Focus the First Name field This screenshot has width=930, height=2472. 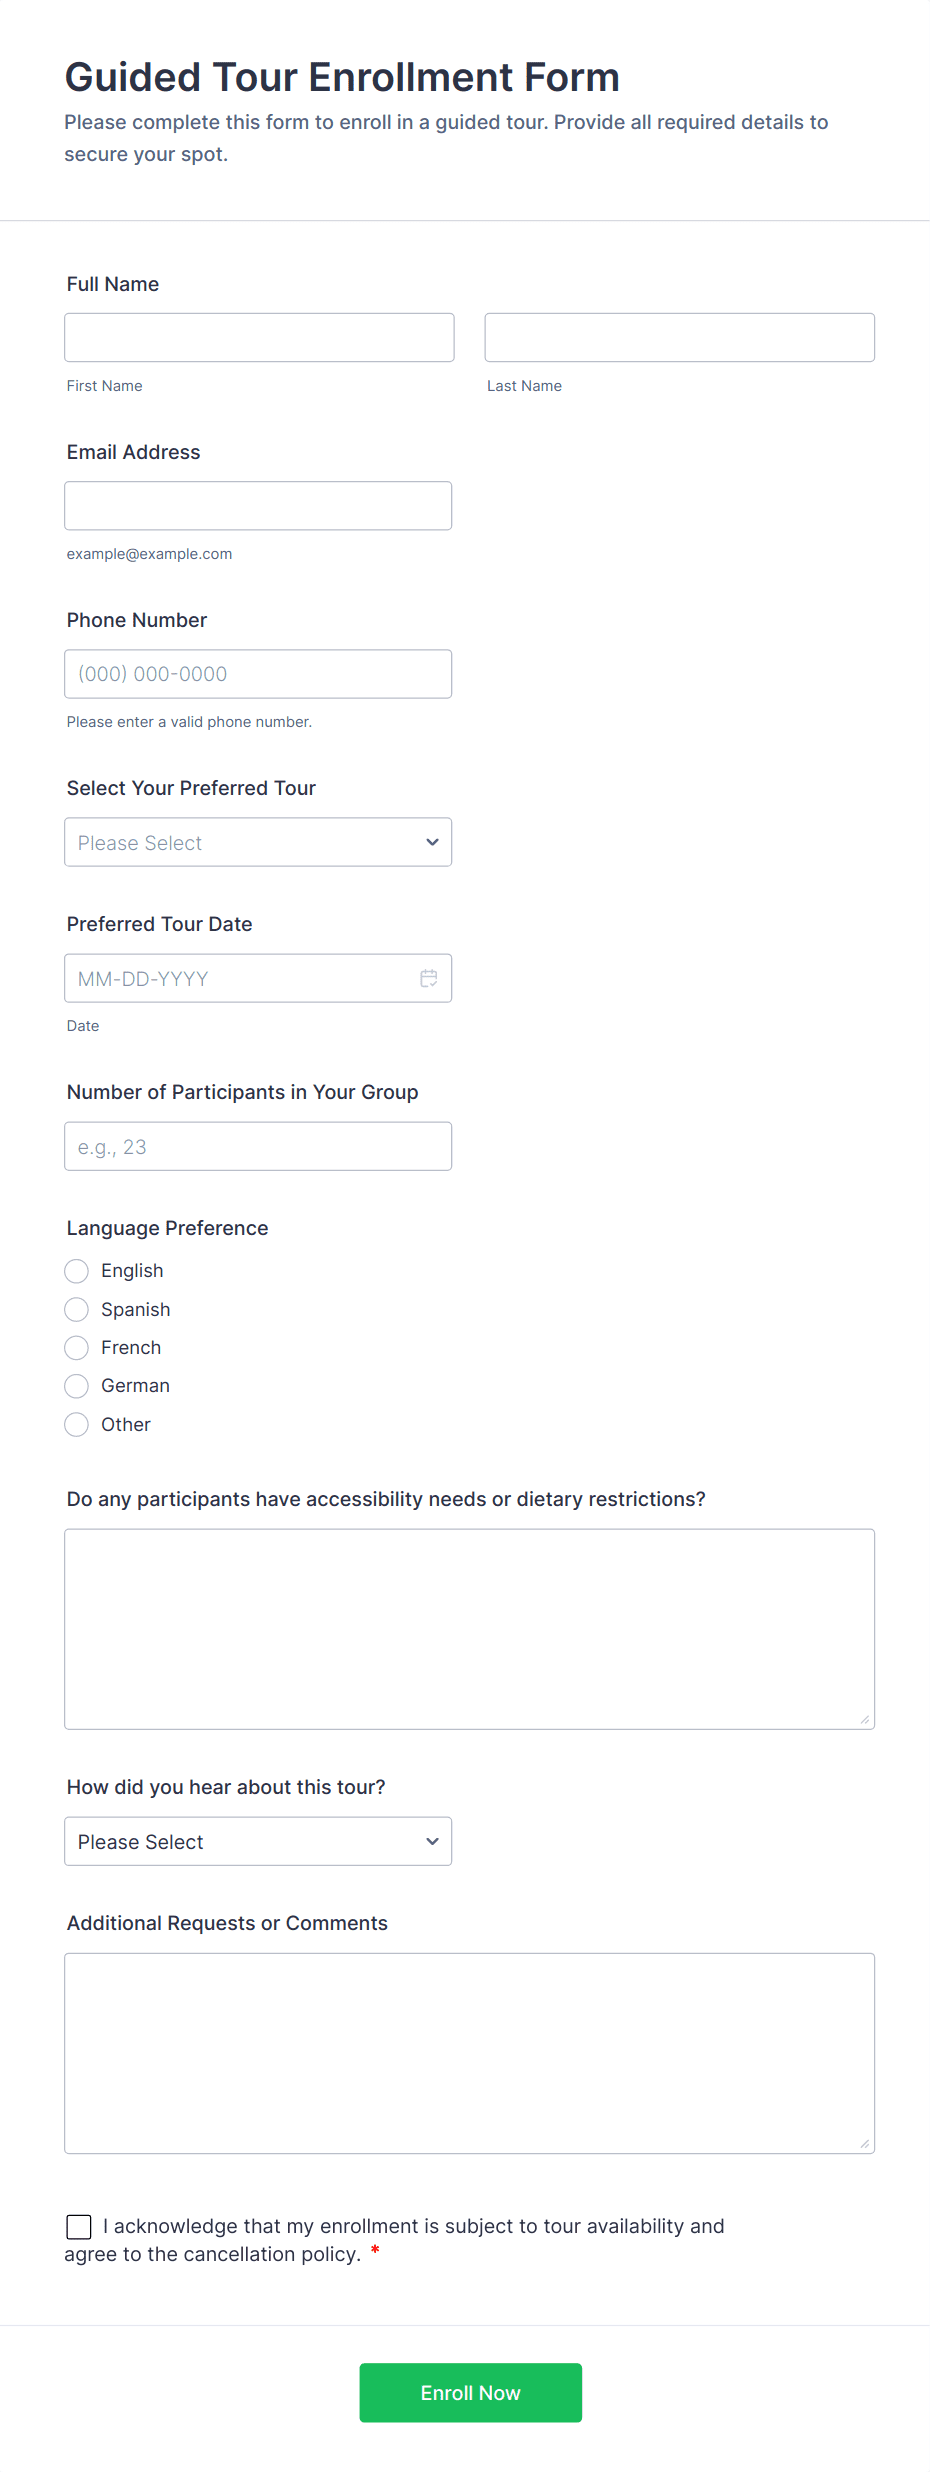259,337
